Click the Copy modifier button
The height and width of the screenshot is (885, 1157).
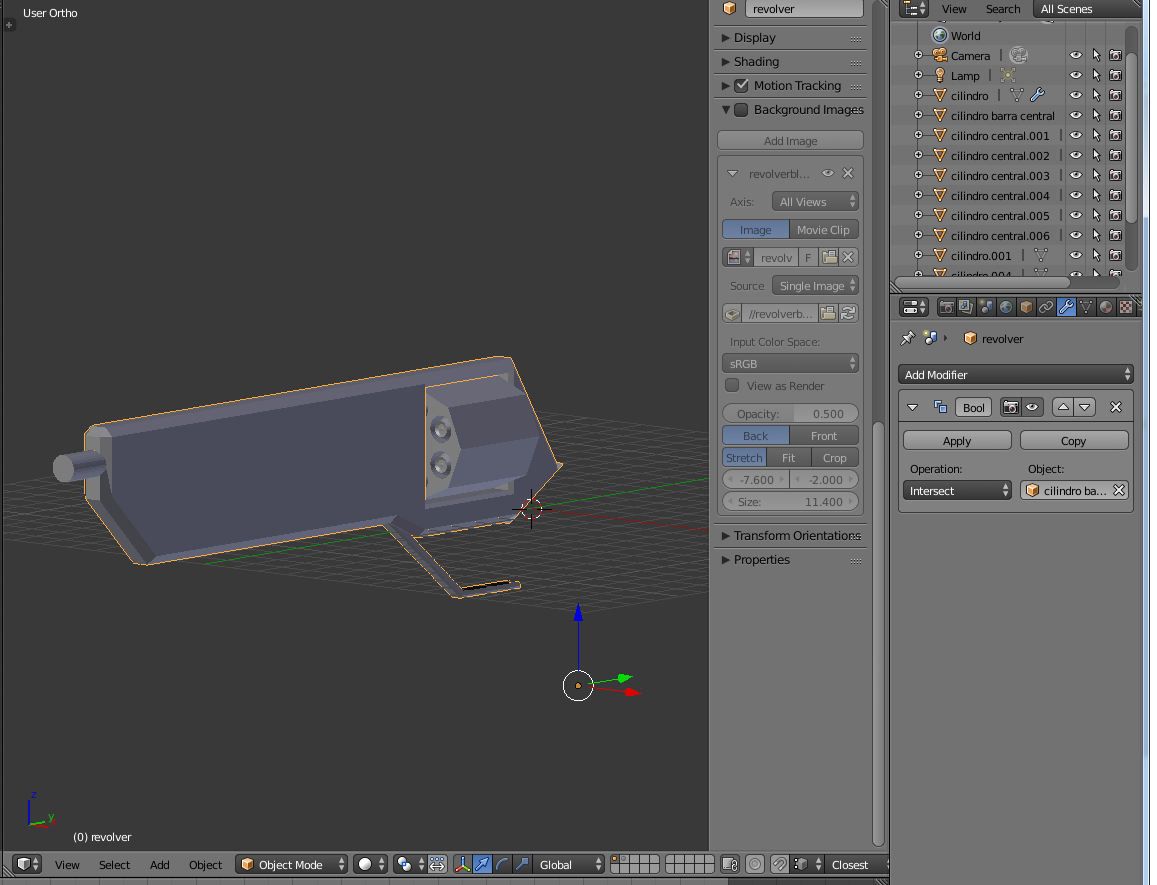(1074, 441)
